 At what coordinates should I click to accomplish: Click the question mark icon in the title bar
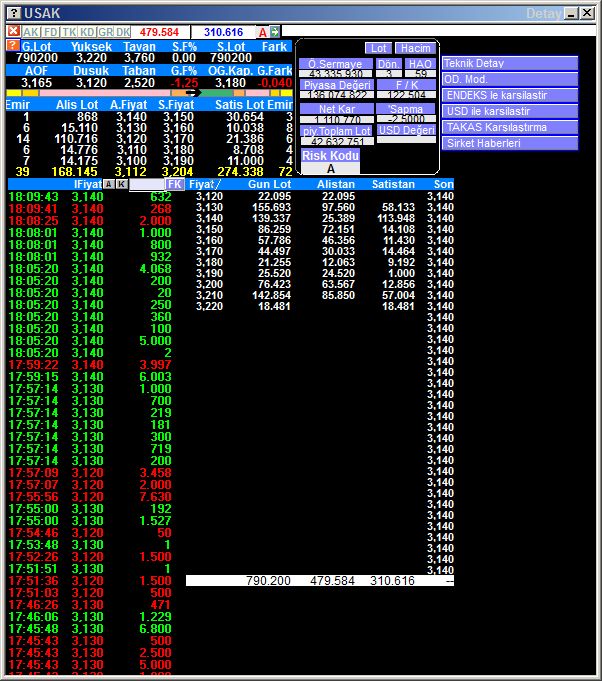tap(14, 13)
